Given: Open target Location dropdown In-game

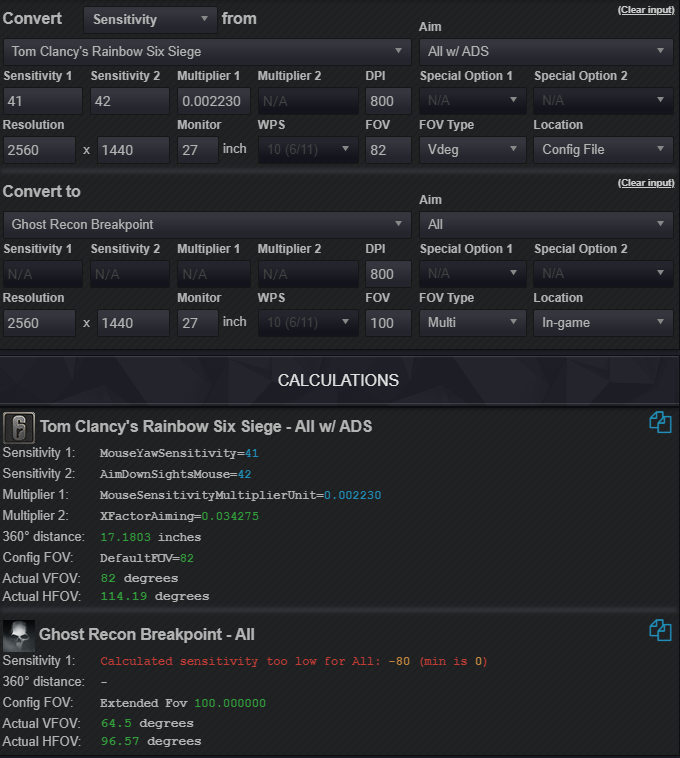Looking at the screenshot, I should point(603,323).
